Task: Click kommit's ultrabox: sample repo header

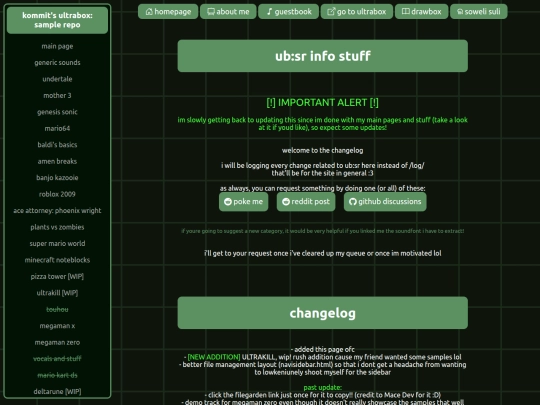Action: coord(57,20)
